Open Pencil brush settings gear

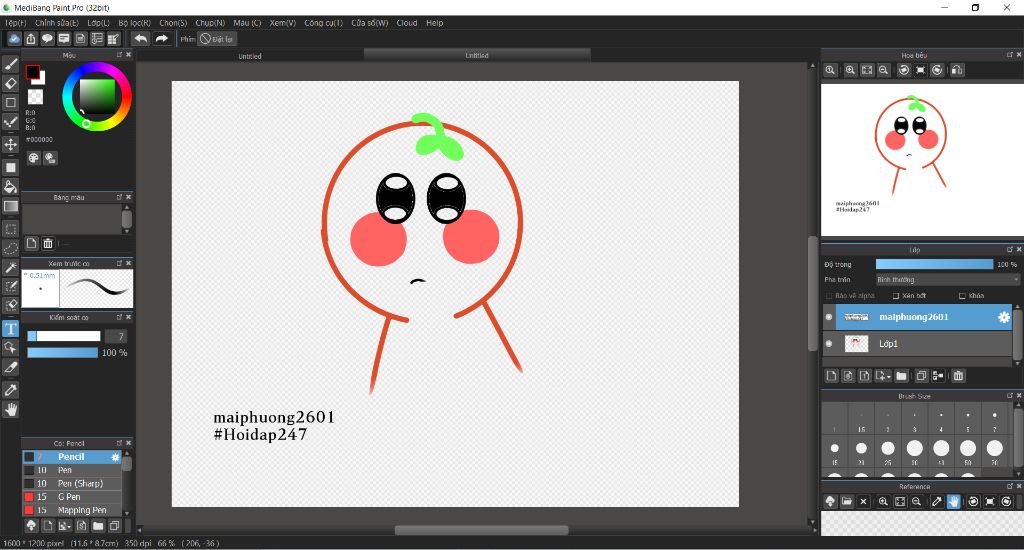pyautogui.click(x=116, y=457)
